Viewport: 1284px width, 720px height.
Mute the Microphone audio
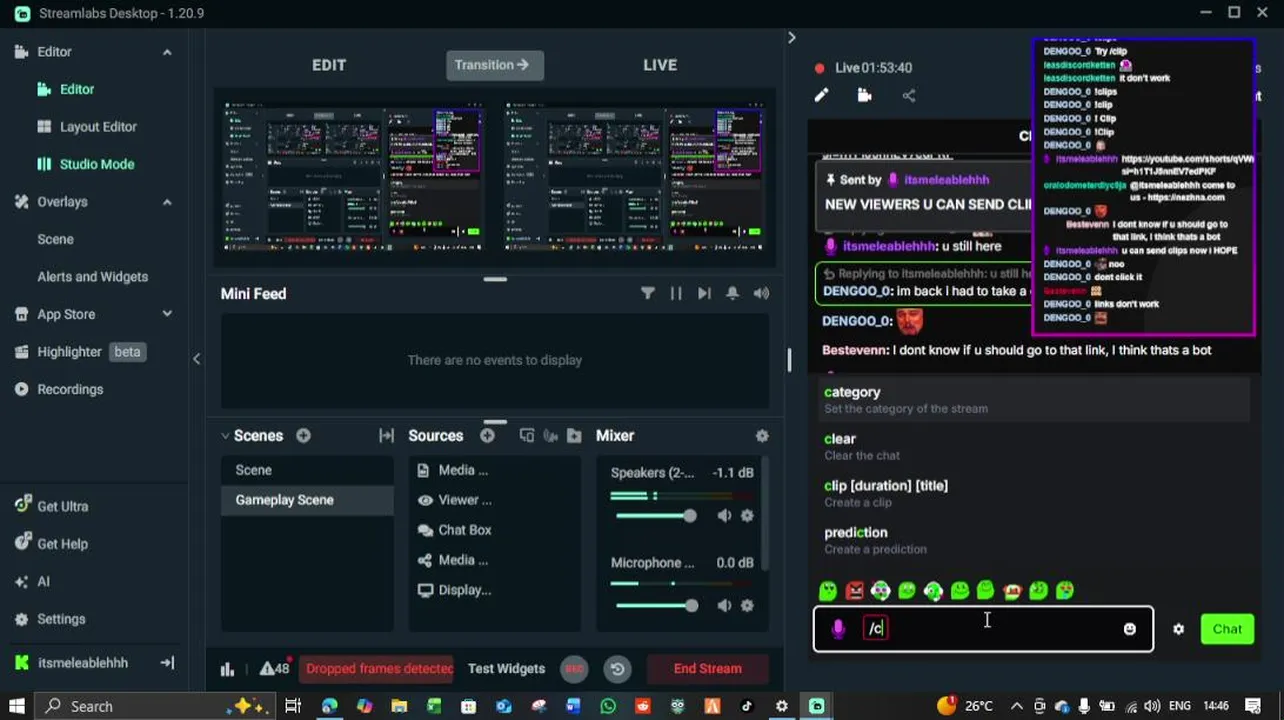(724, 605)
